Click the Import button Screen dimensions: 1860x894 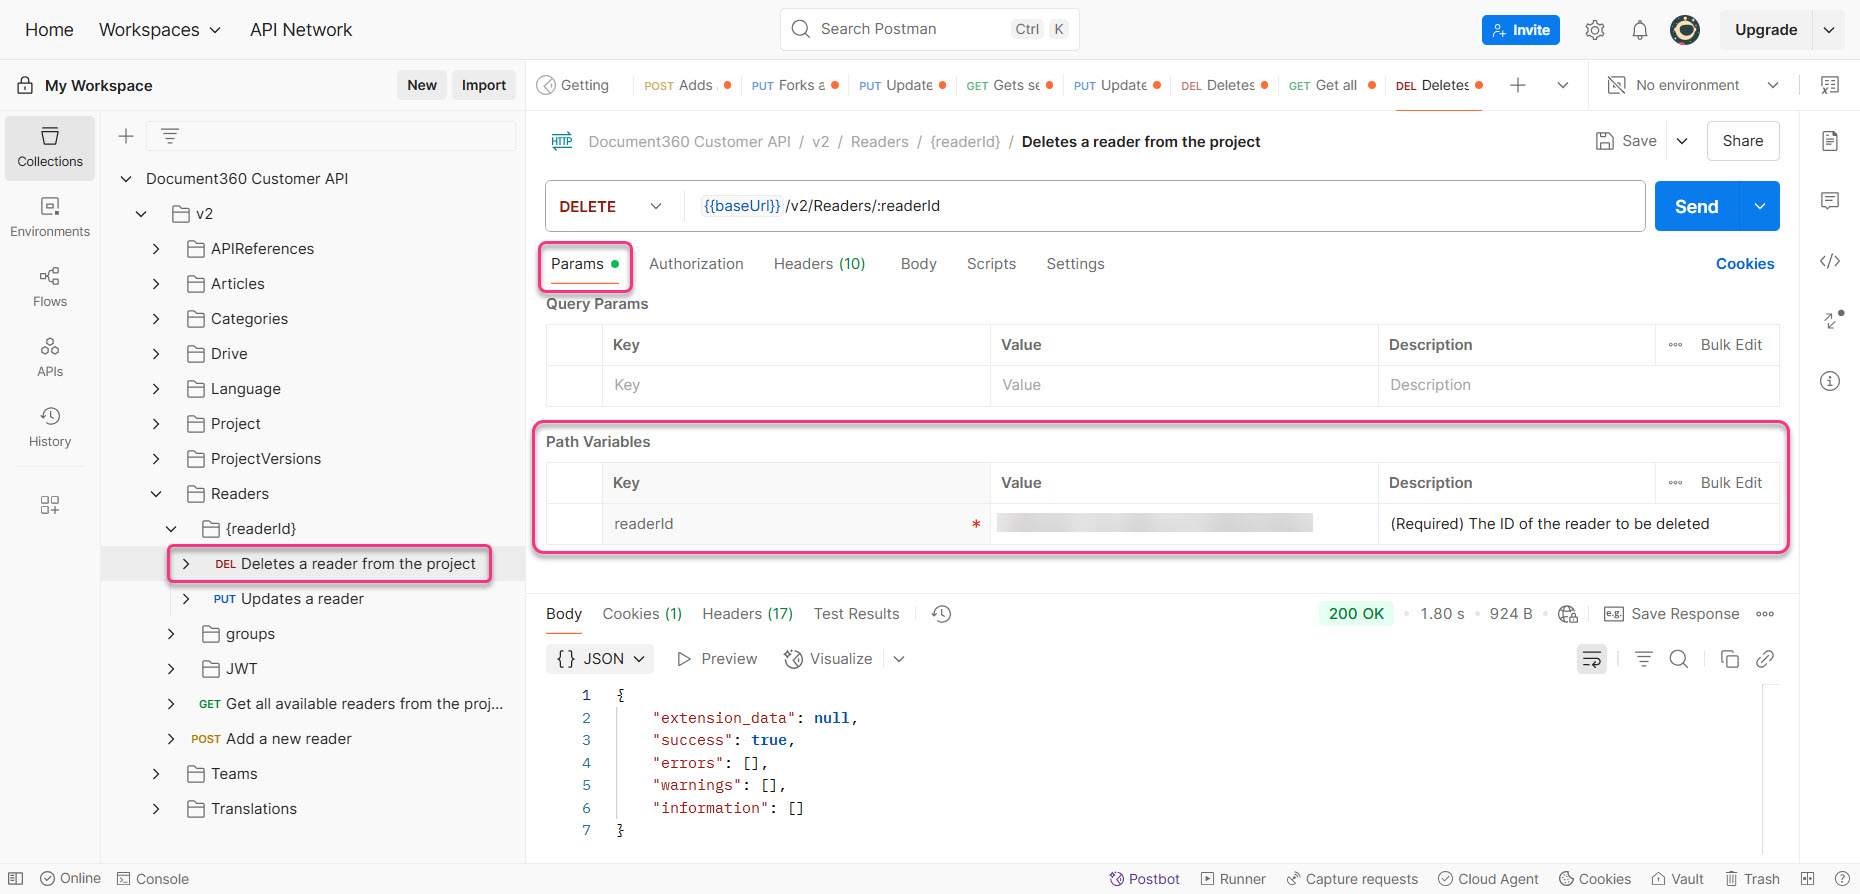484,85
